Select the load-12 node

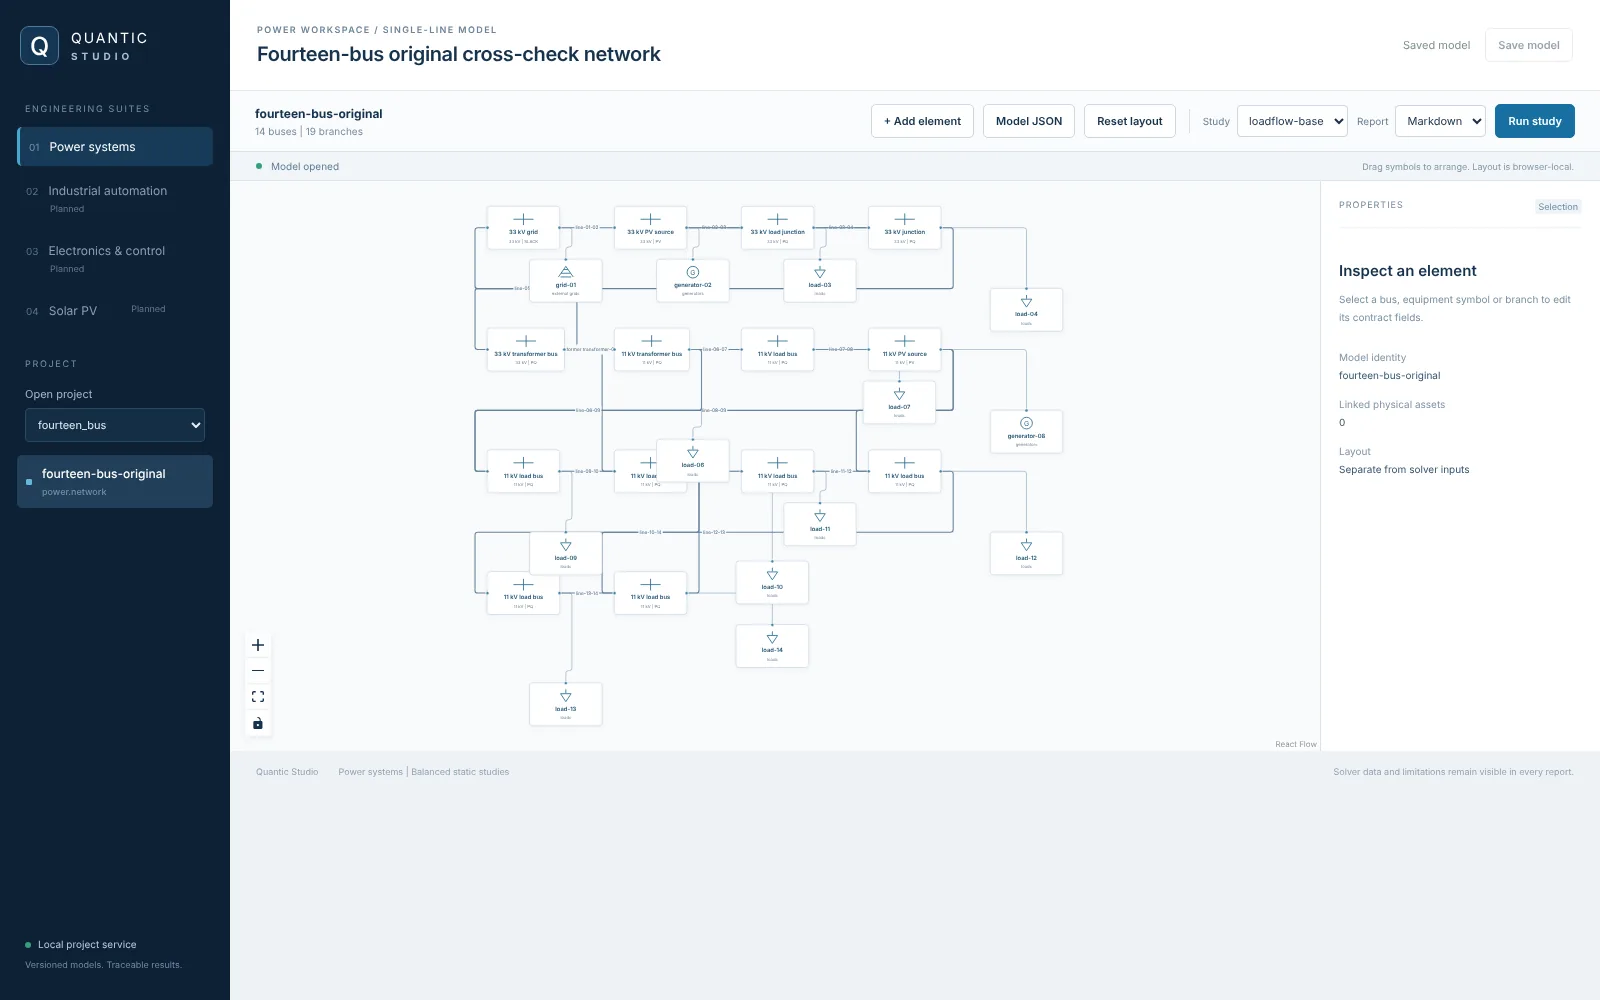click(1026, 553)
